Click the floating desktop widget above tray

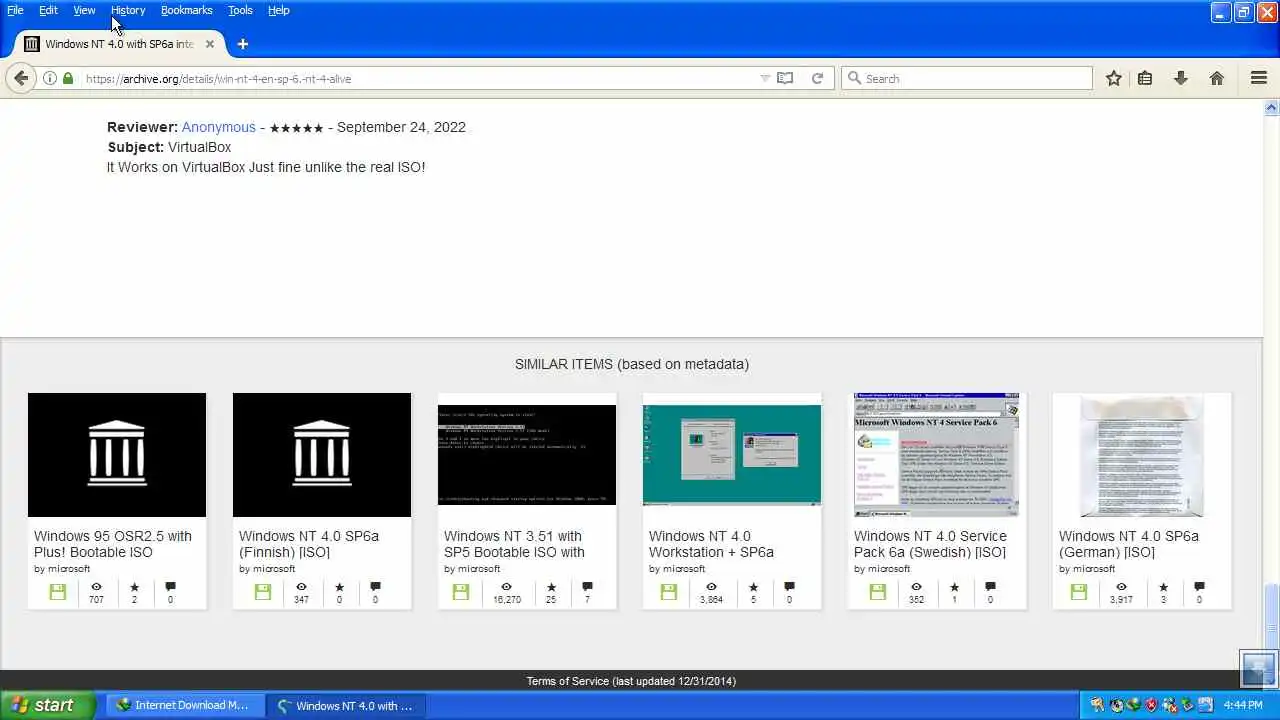click(1258, 669)
